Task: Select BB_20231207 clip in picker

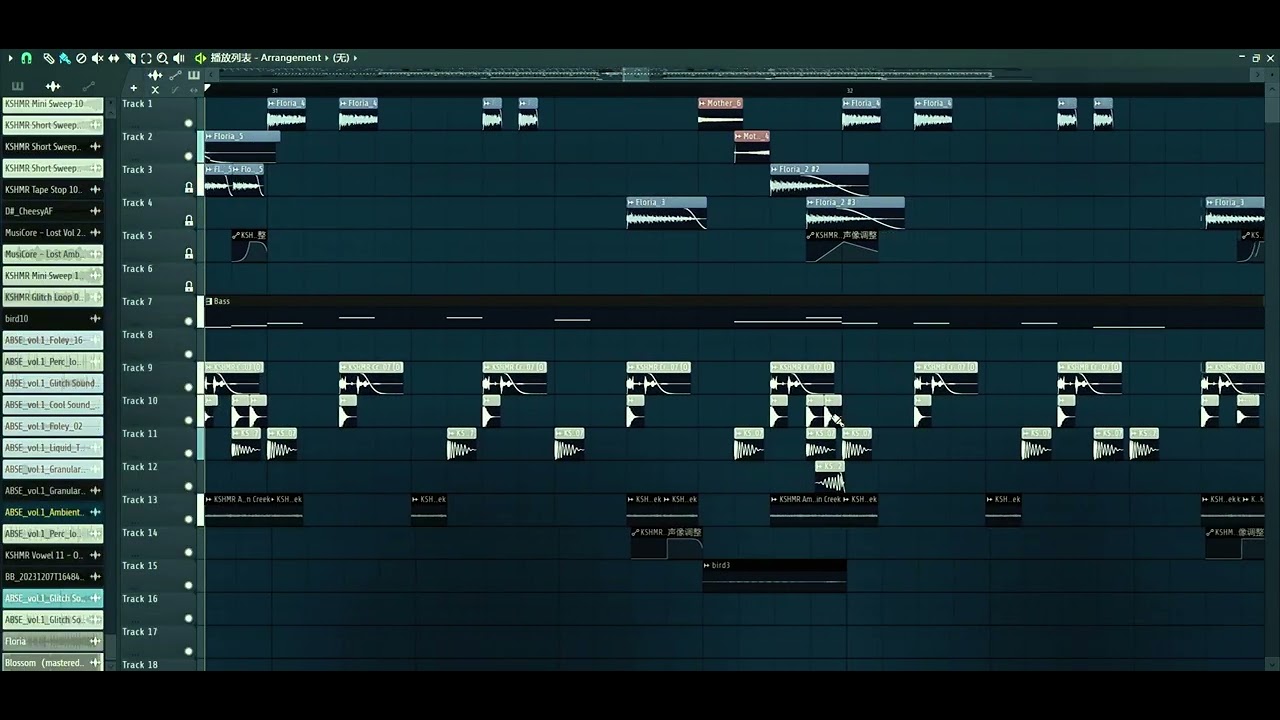Action: click(x=53, y=577)
